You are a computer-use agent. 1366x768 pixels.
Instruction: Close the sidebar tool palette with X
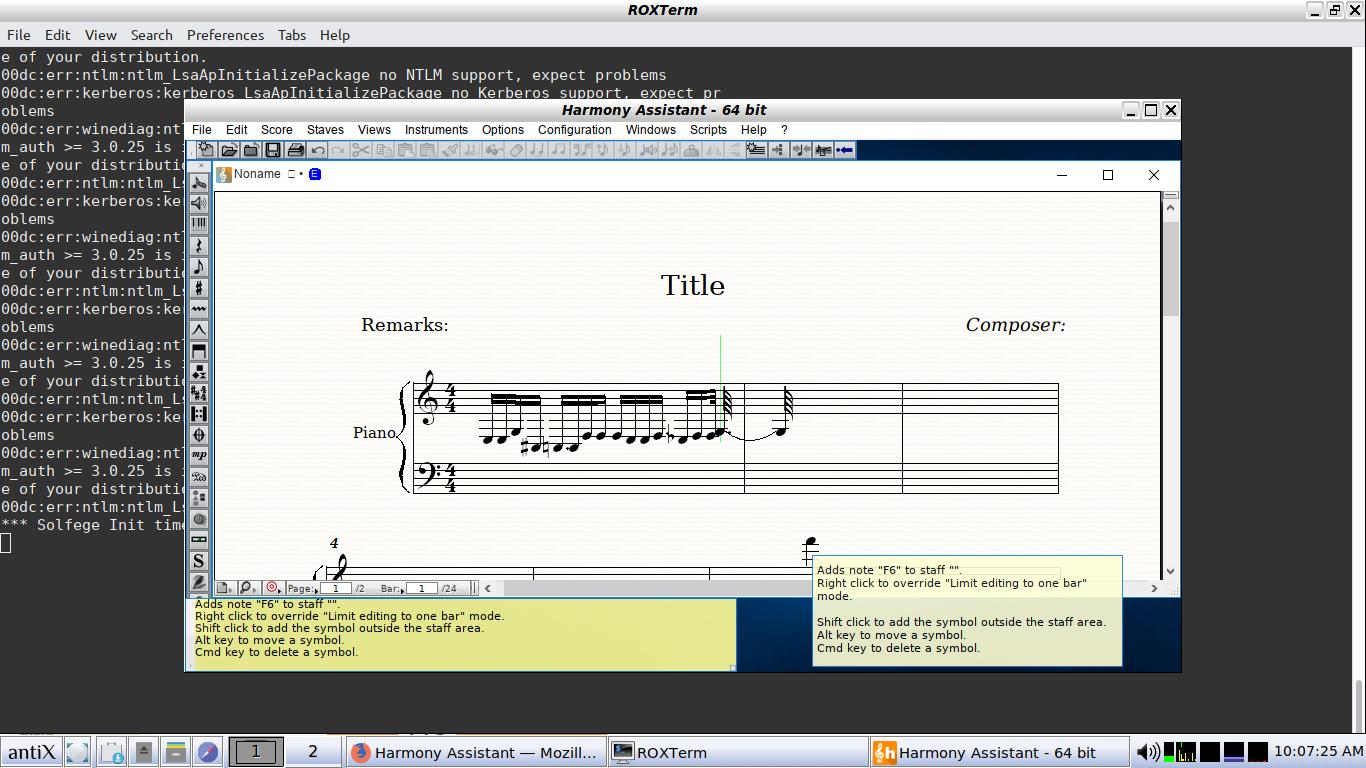(x=201, y=166)
